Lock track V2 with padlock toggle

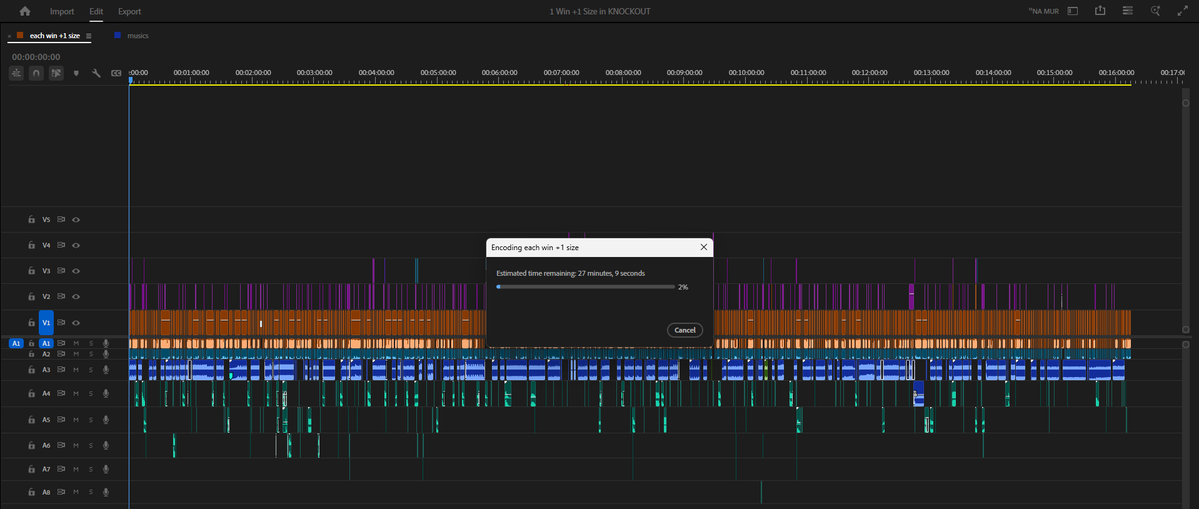tap(31, 297)
